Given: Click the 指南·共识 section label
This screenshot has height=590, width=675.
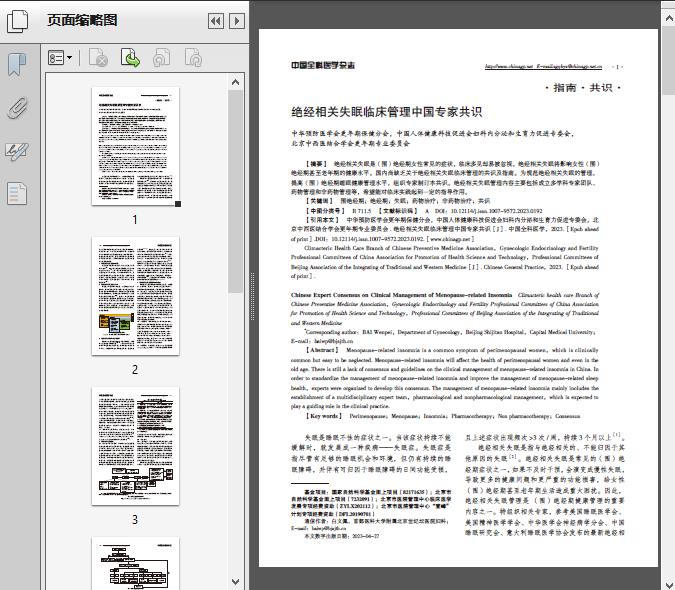Looking at the screenshot, I should click(x=583, y=88).
